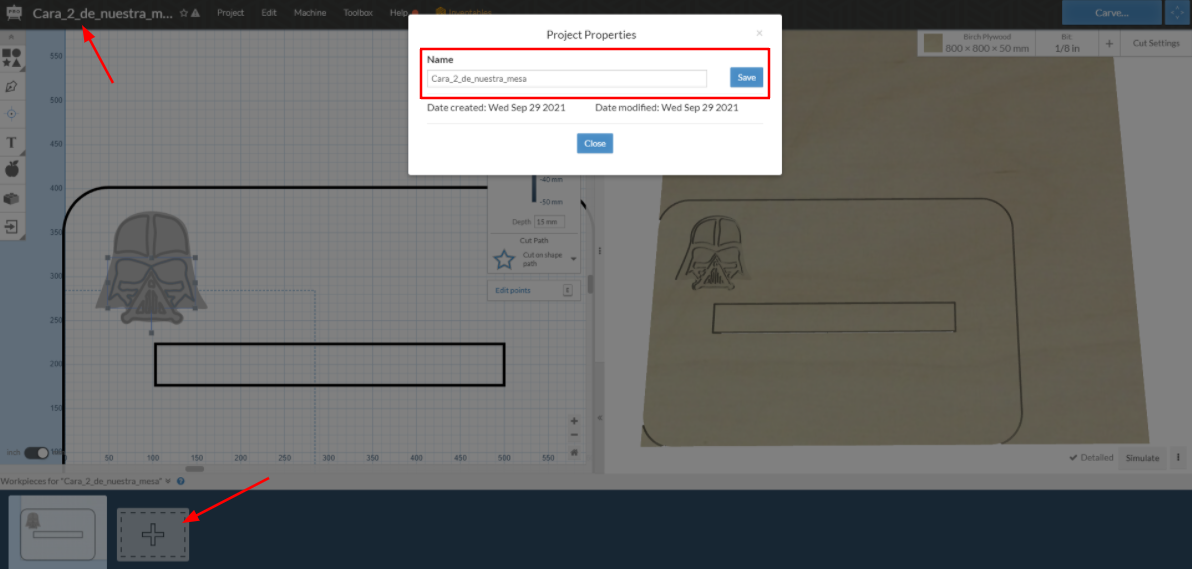Click the horizontal canvas scrollbar

click(195, 469)
